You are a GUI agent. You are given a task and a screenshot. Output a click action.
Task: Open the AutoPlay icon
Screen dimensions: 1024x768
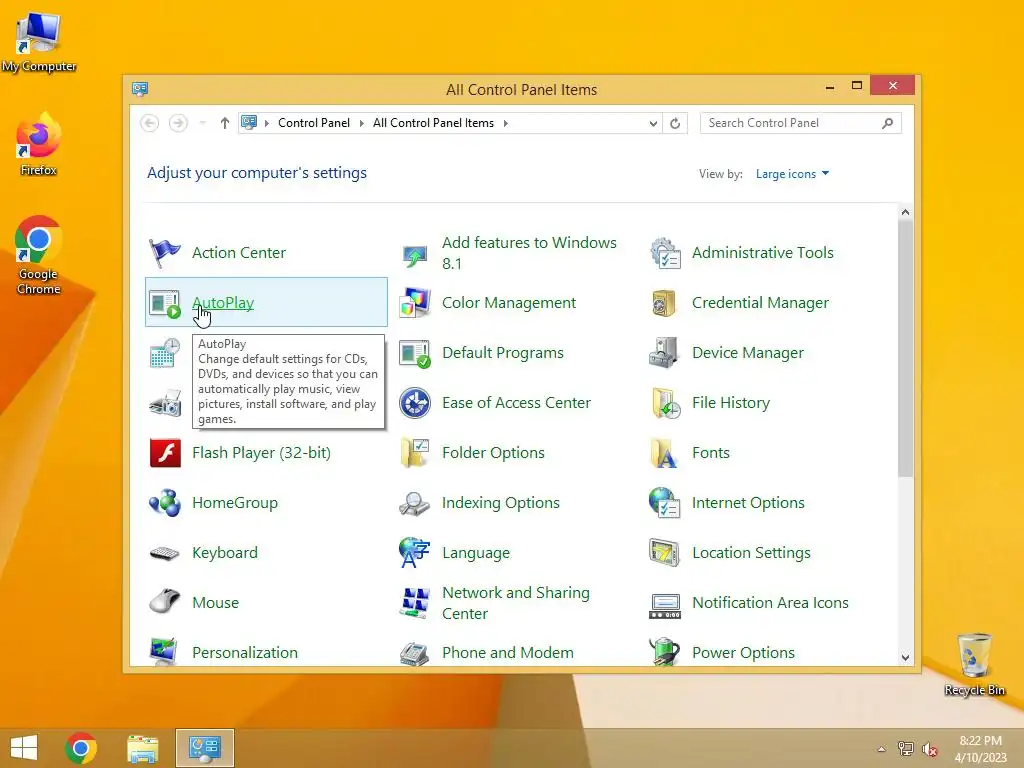[165, 303]
